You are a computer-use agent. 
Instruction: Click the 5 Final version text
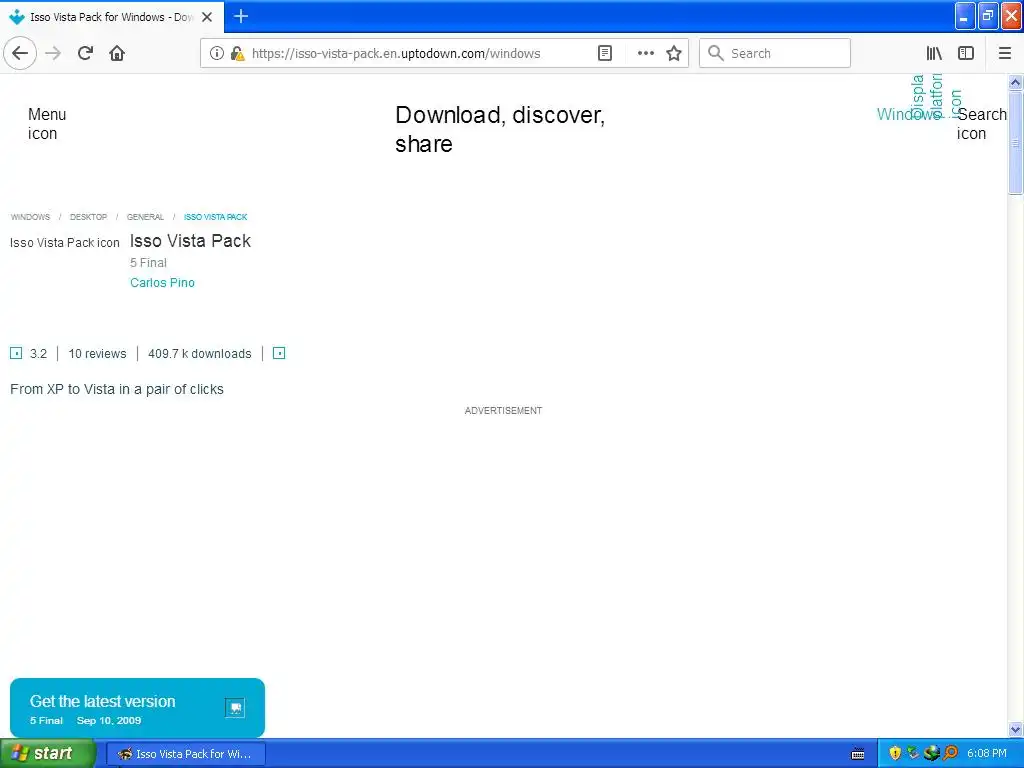pyautogui.click(x=148, y=263)
